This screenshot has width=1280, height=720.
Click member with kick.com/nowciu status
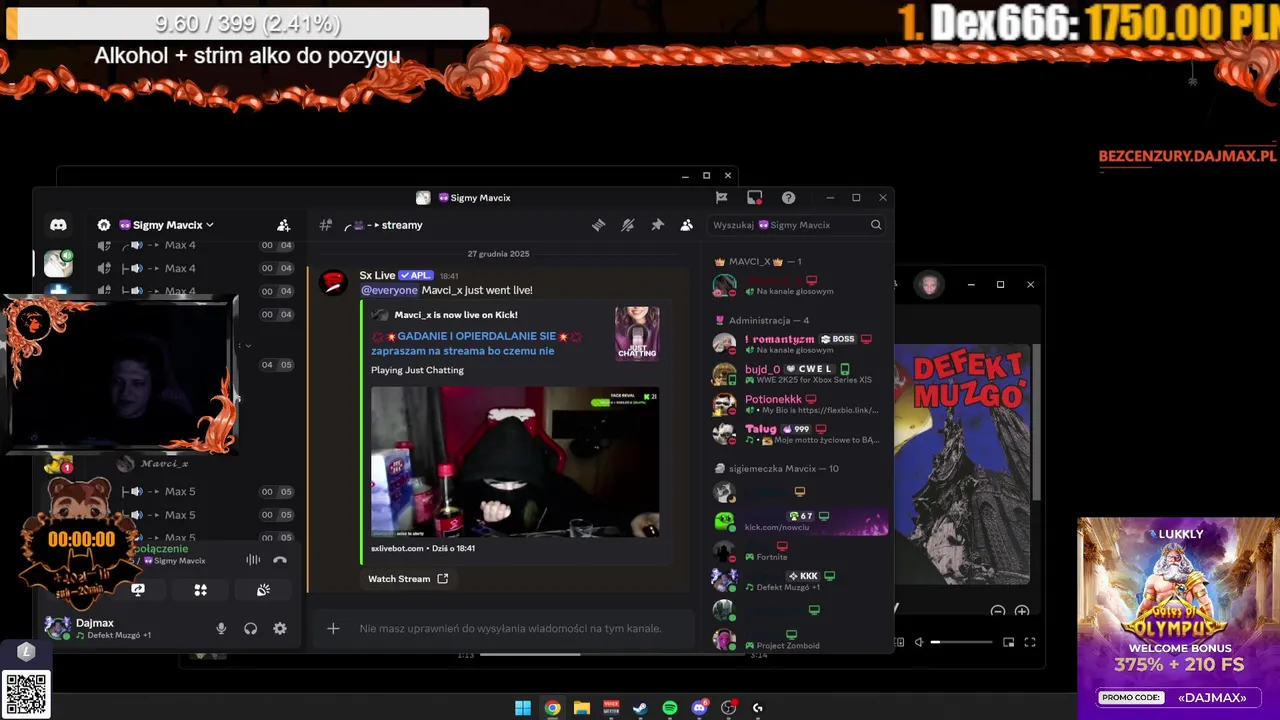pyautogui.click(x=798, y=521)
